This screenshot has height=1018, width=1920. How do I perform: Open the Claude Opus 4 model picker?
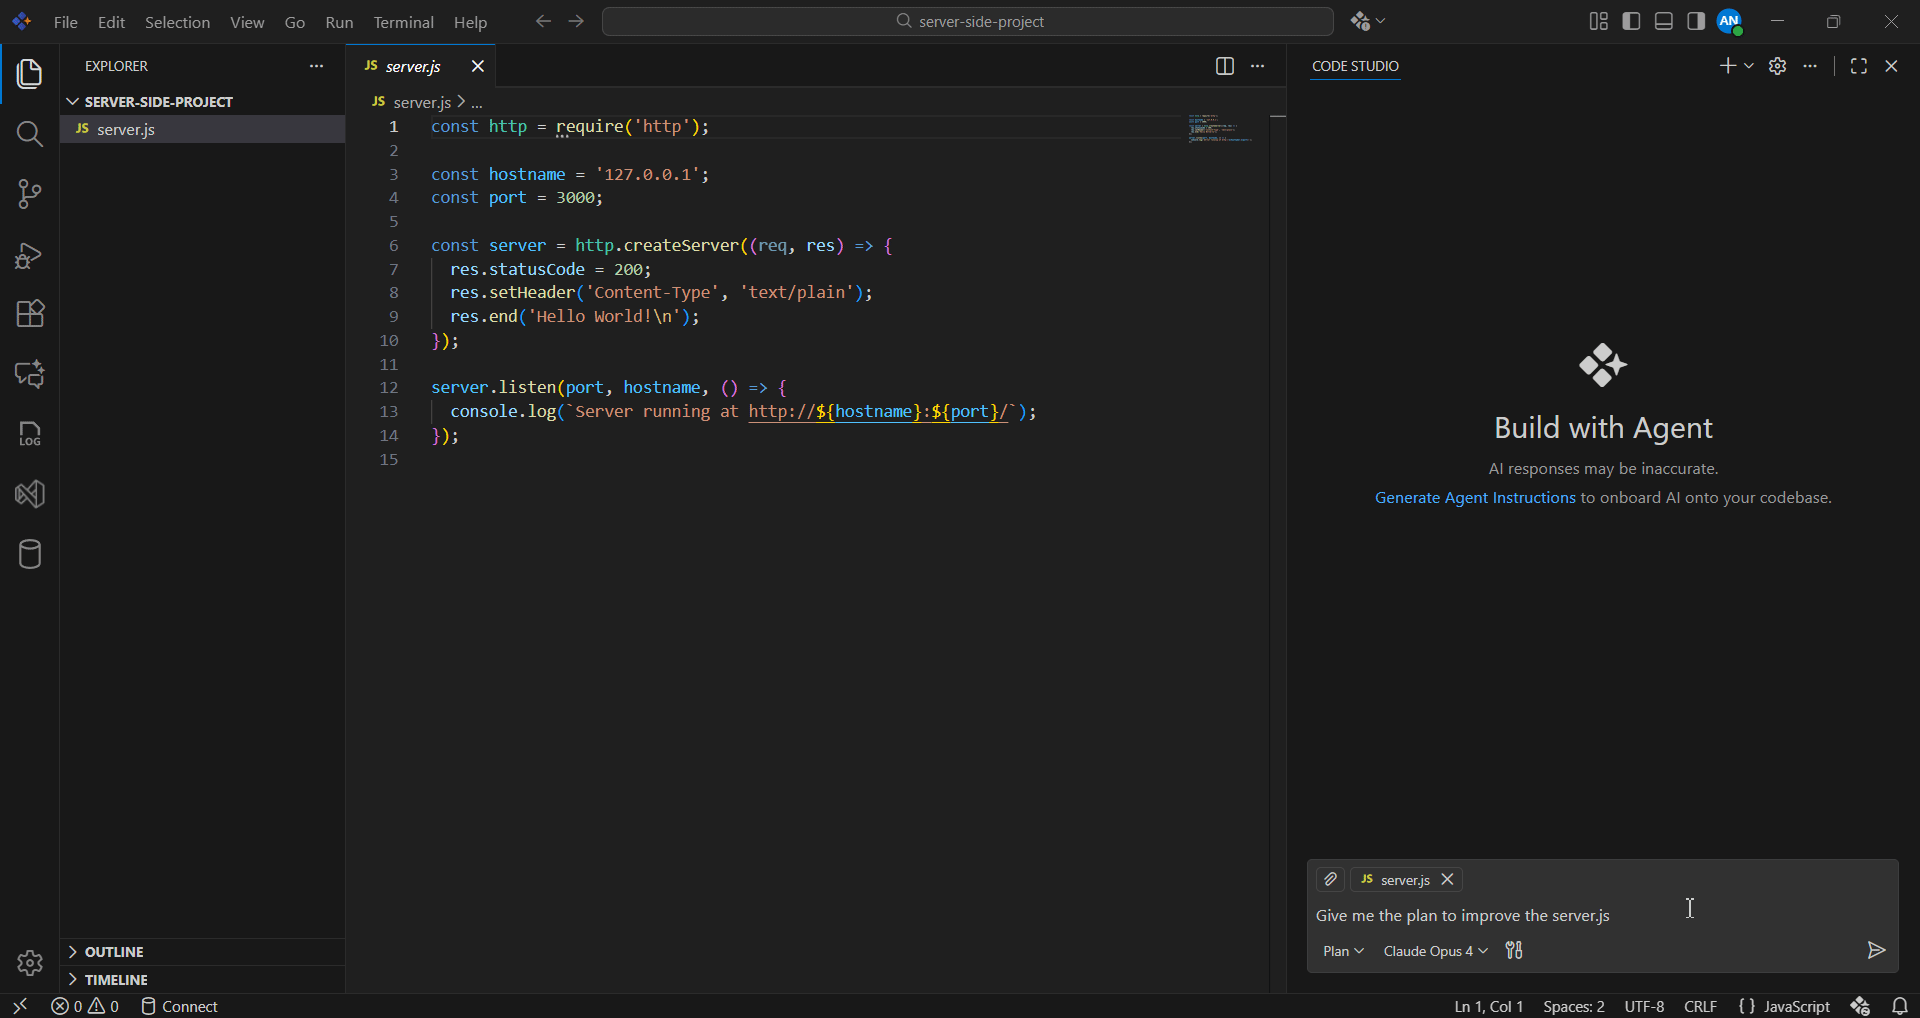(1435, 951)
